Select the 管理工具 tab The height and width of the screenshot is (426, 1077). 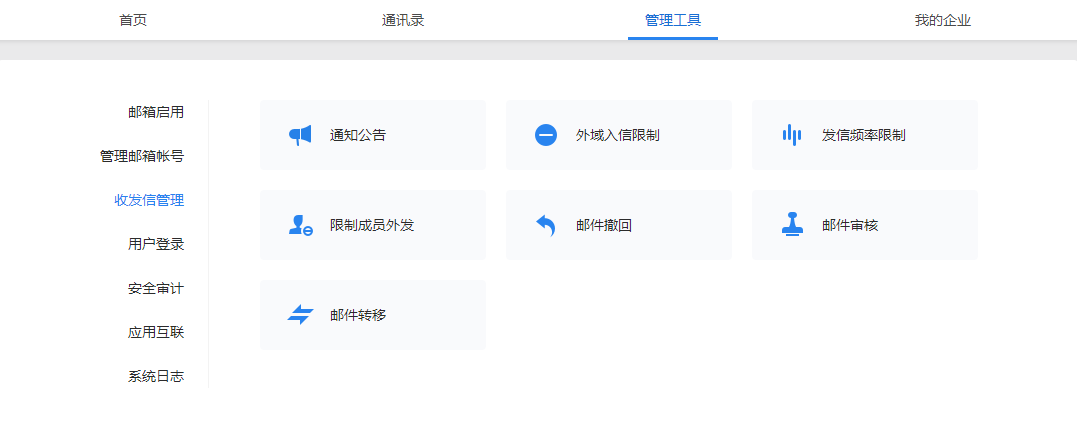coord(673,20)
